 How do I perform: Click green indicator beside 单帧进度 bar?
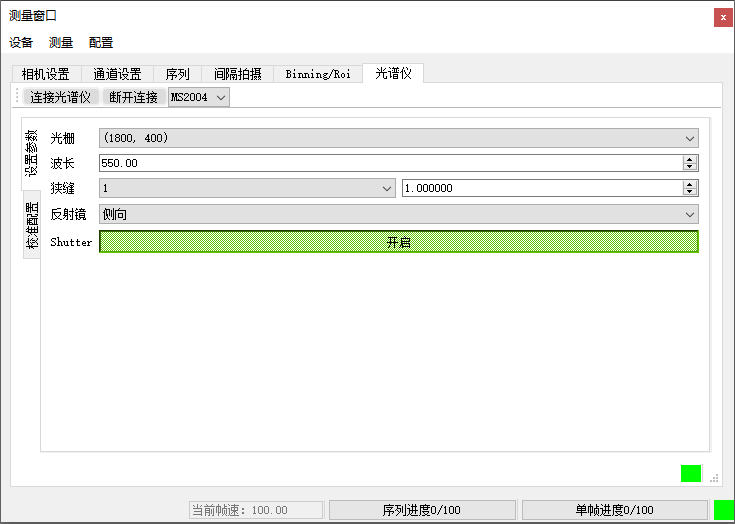point(723,510)
